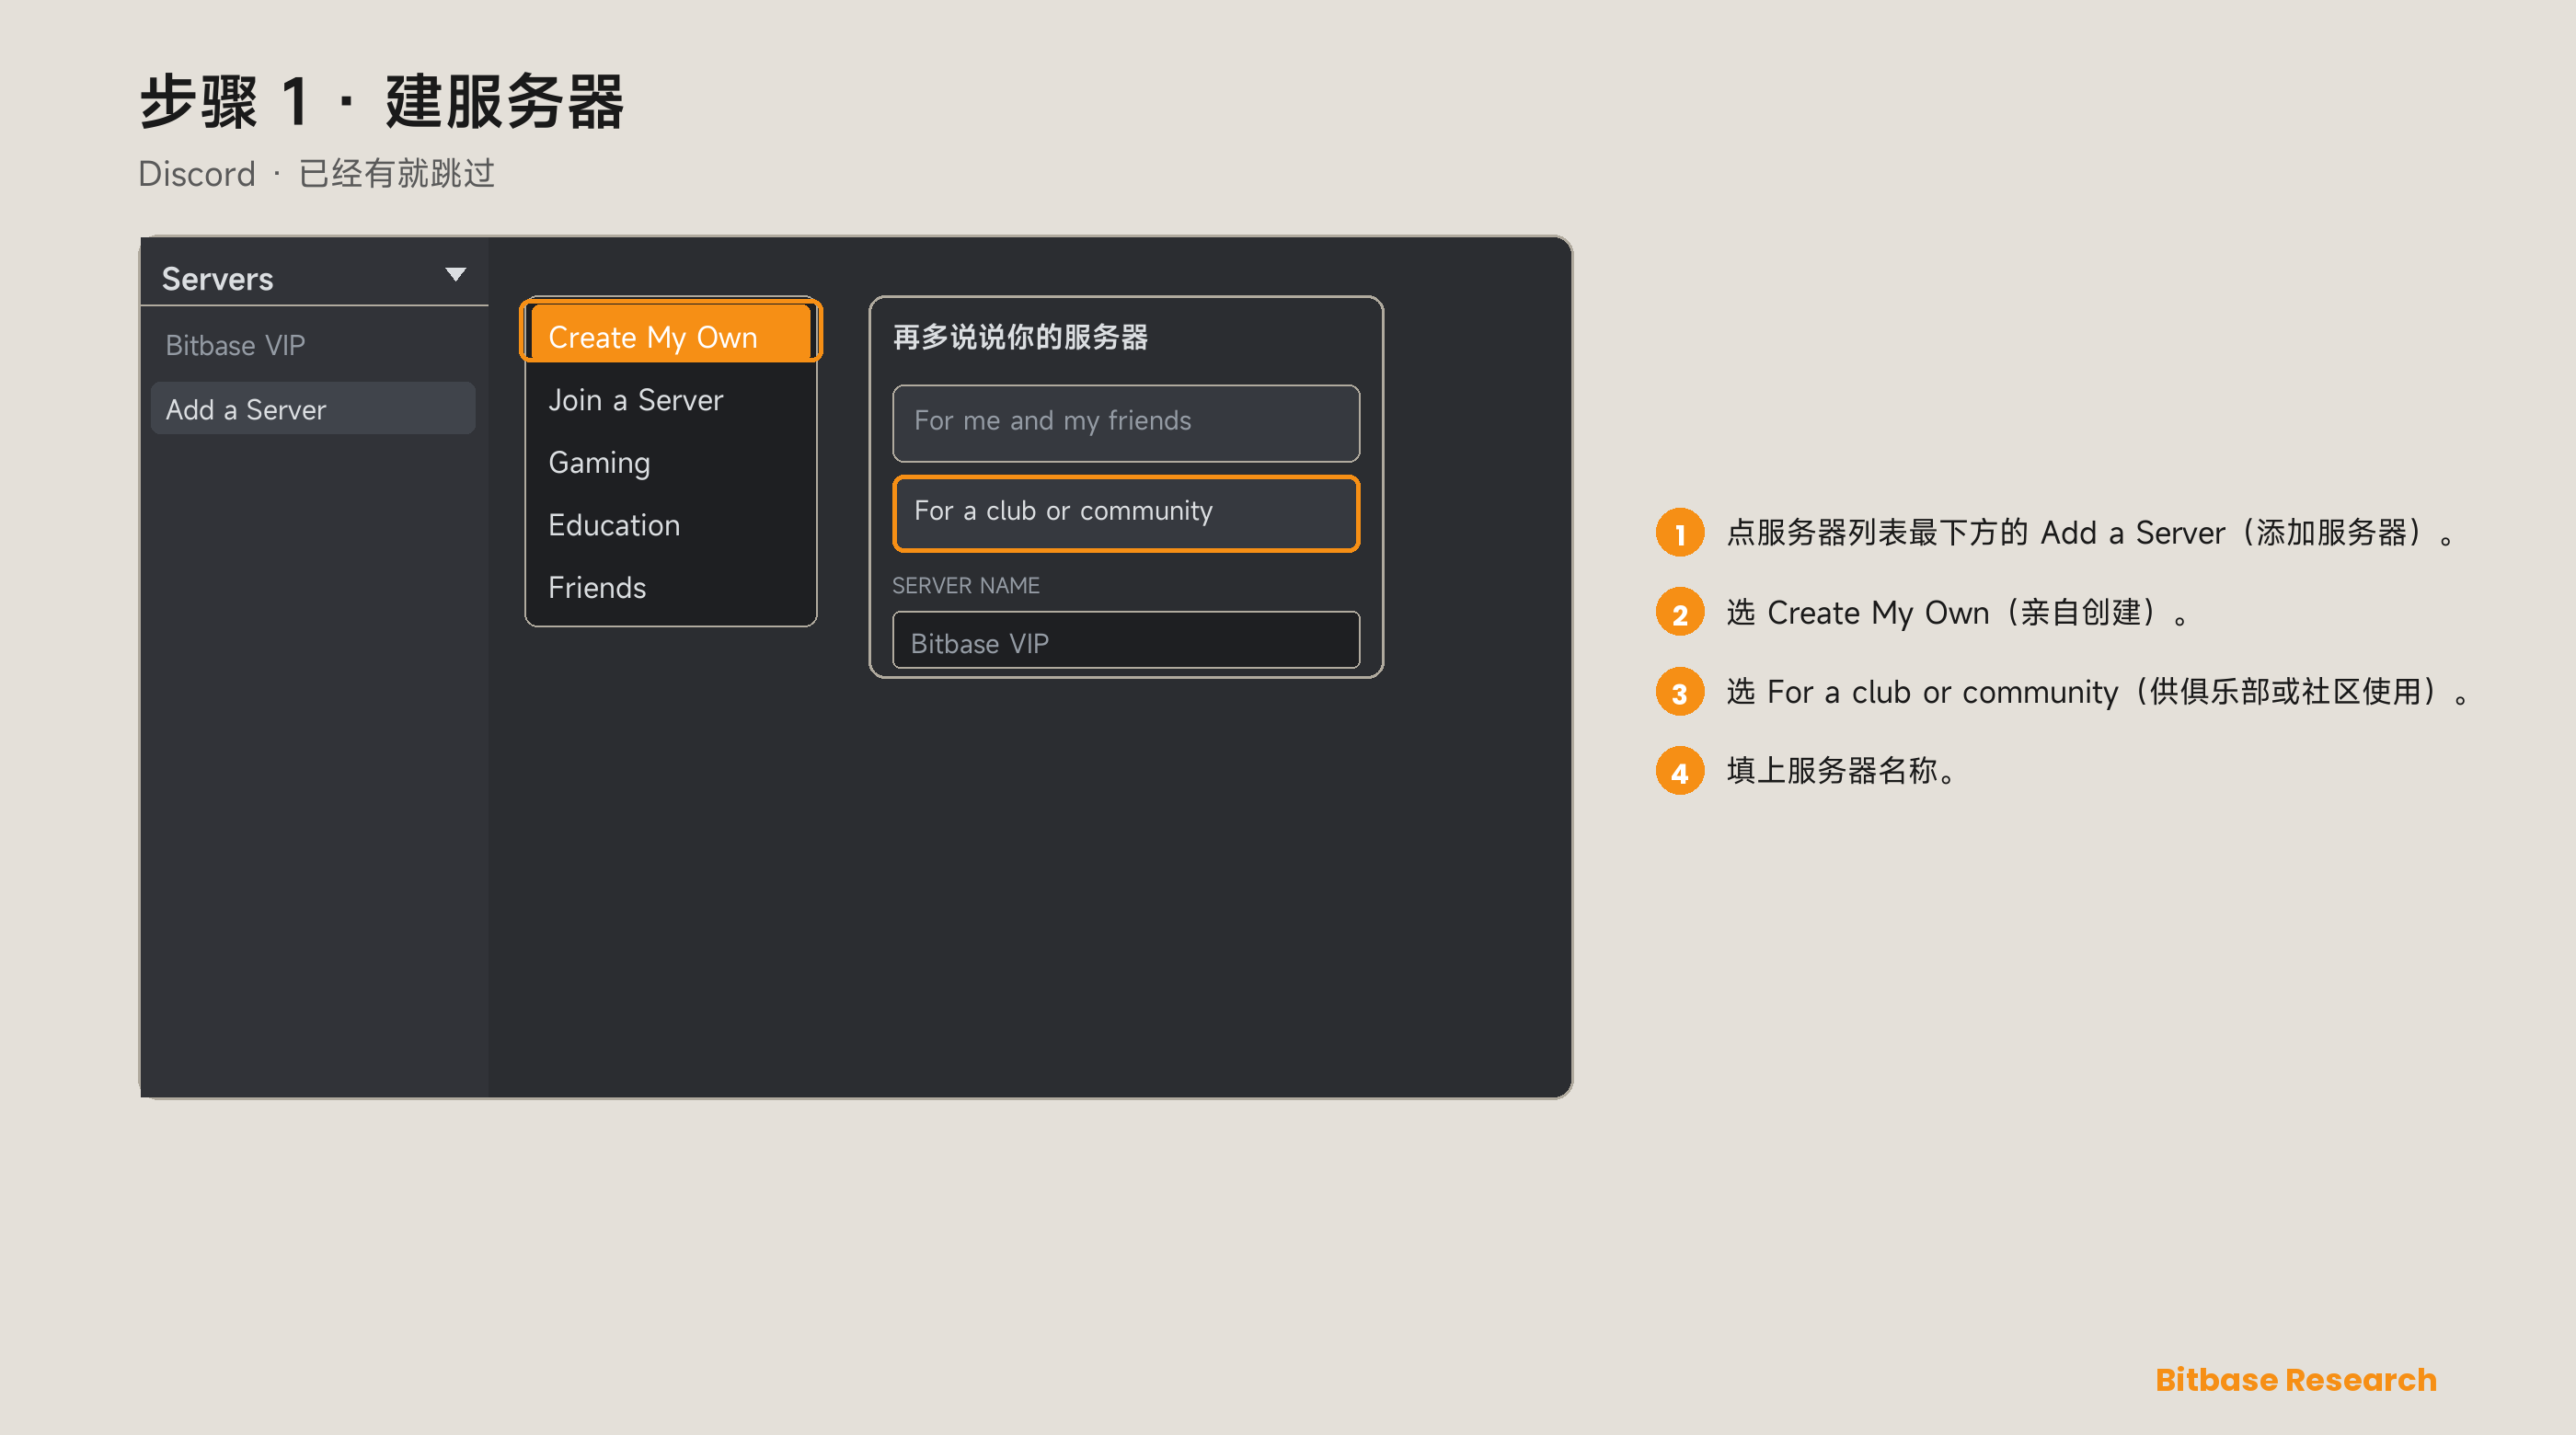2576x1435 pixels.
Task: Choose the Create My Own option
Action: click(671, 334)
